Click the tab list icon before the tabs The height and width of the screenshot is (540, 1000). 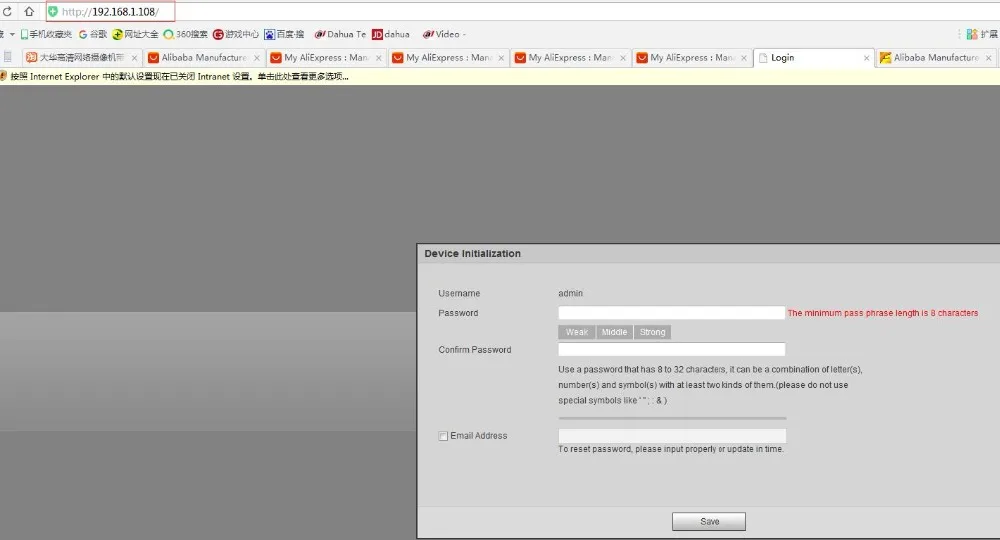point(8,57)
